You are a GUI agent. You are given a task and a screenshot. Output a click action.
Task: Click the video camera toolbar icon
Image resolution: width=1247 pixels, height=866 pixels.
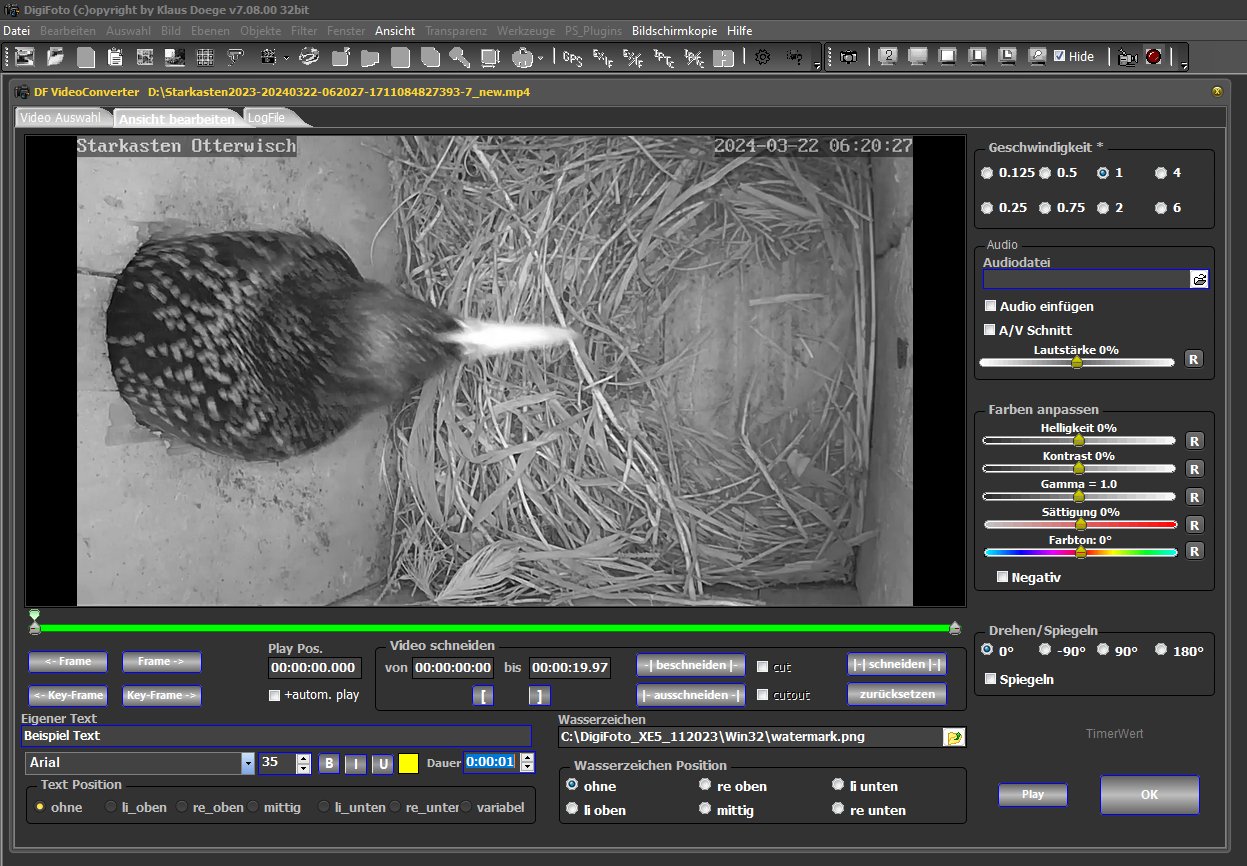click(x=1127, y=57)
